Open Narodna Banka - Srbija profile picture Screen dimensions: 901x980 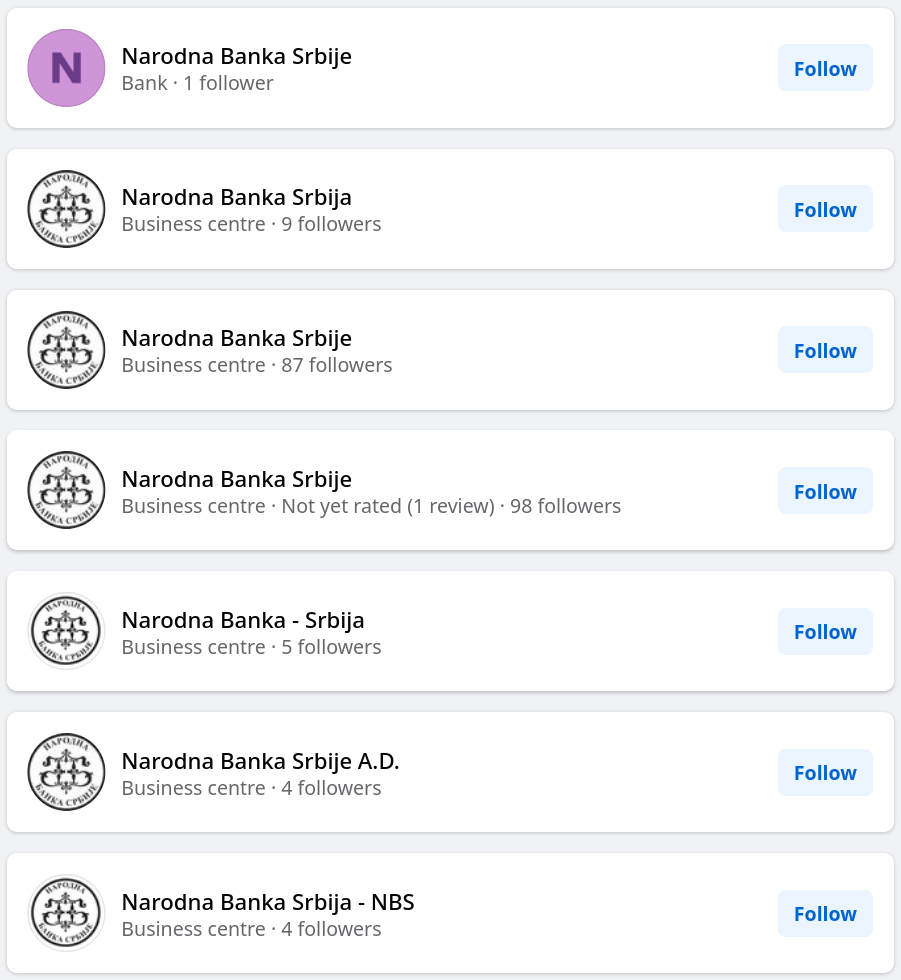click(66, 631)
